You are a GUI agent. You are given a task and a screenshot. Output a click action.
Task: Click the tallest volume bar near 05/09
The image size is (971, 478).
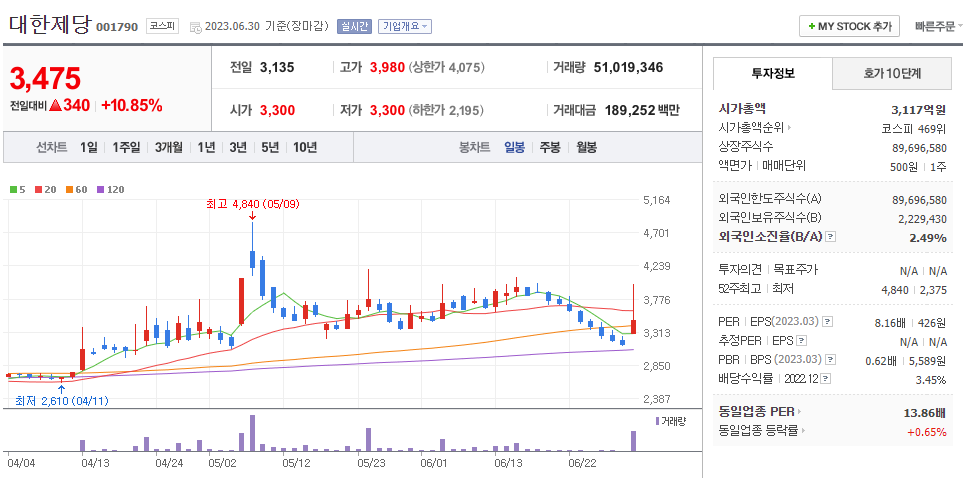click(252, 433)
